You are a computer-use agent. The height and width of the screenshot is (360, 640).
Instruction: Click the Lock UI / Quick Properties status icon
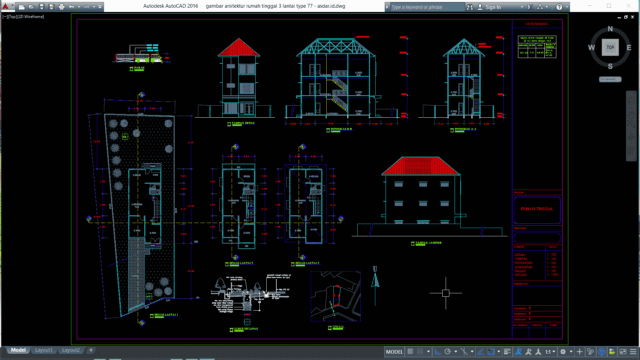click(x=590, y=351)
